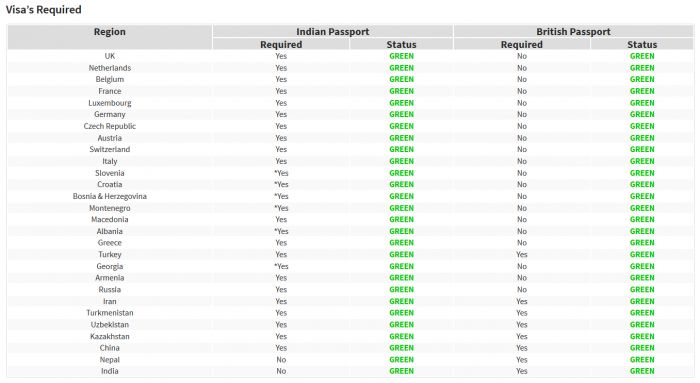Select UK's Indian Passport GREEN status
The height and width of the screenshot is (383, 700).
(401, 56)
